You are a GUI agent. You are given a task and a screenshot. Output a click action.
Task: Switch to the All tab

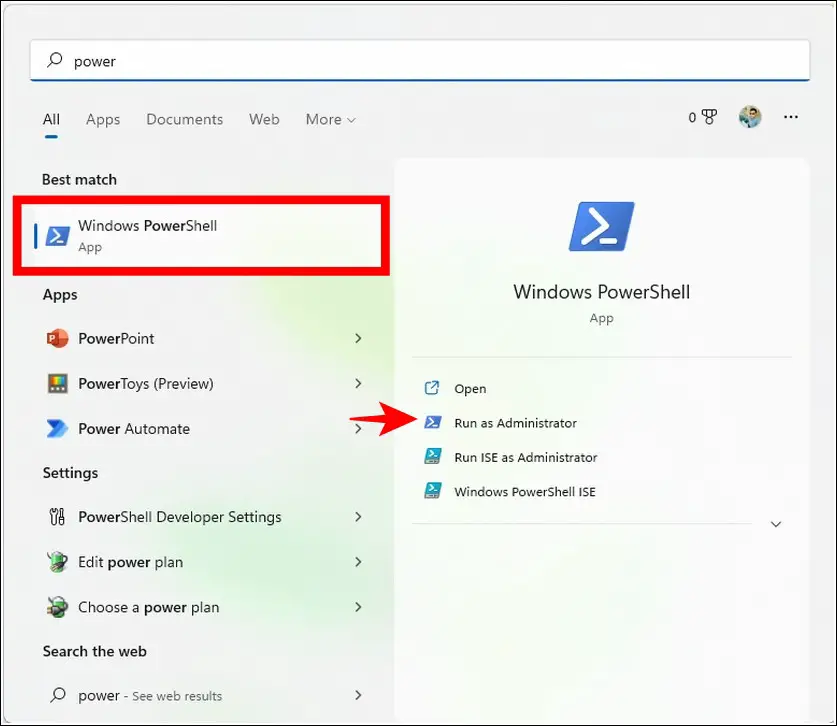pos(51,119)
